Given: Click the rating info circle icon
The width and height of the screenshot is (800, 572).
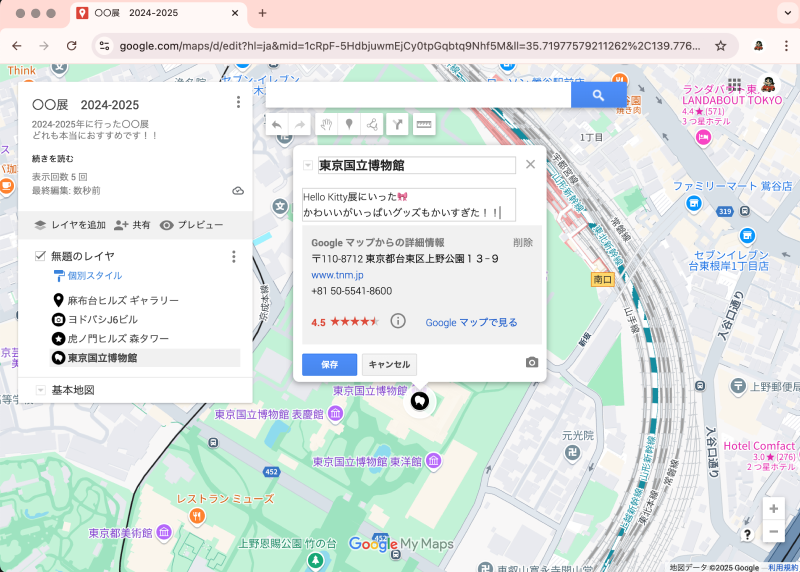Looking at the screenshot, I should coord(398,321).
